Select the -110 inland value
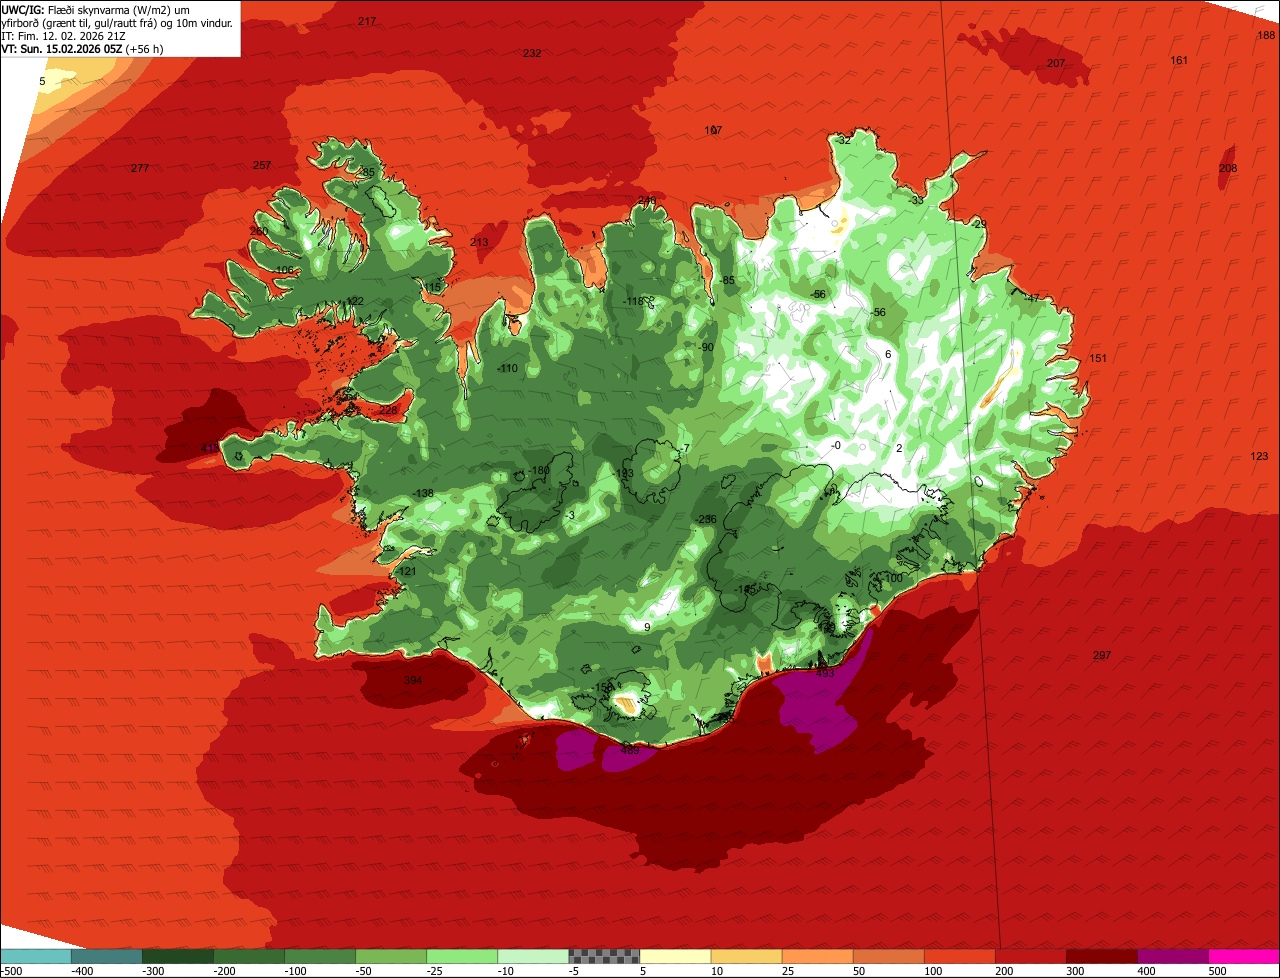This screenshot has height=978, width=1280. coord(507,368)
